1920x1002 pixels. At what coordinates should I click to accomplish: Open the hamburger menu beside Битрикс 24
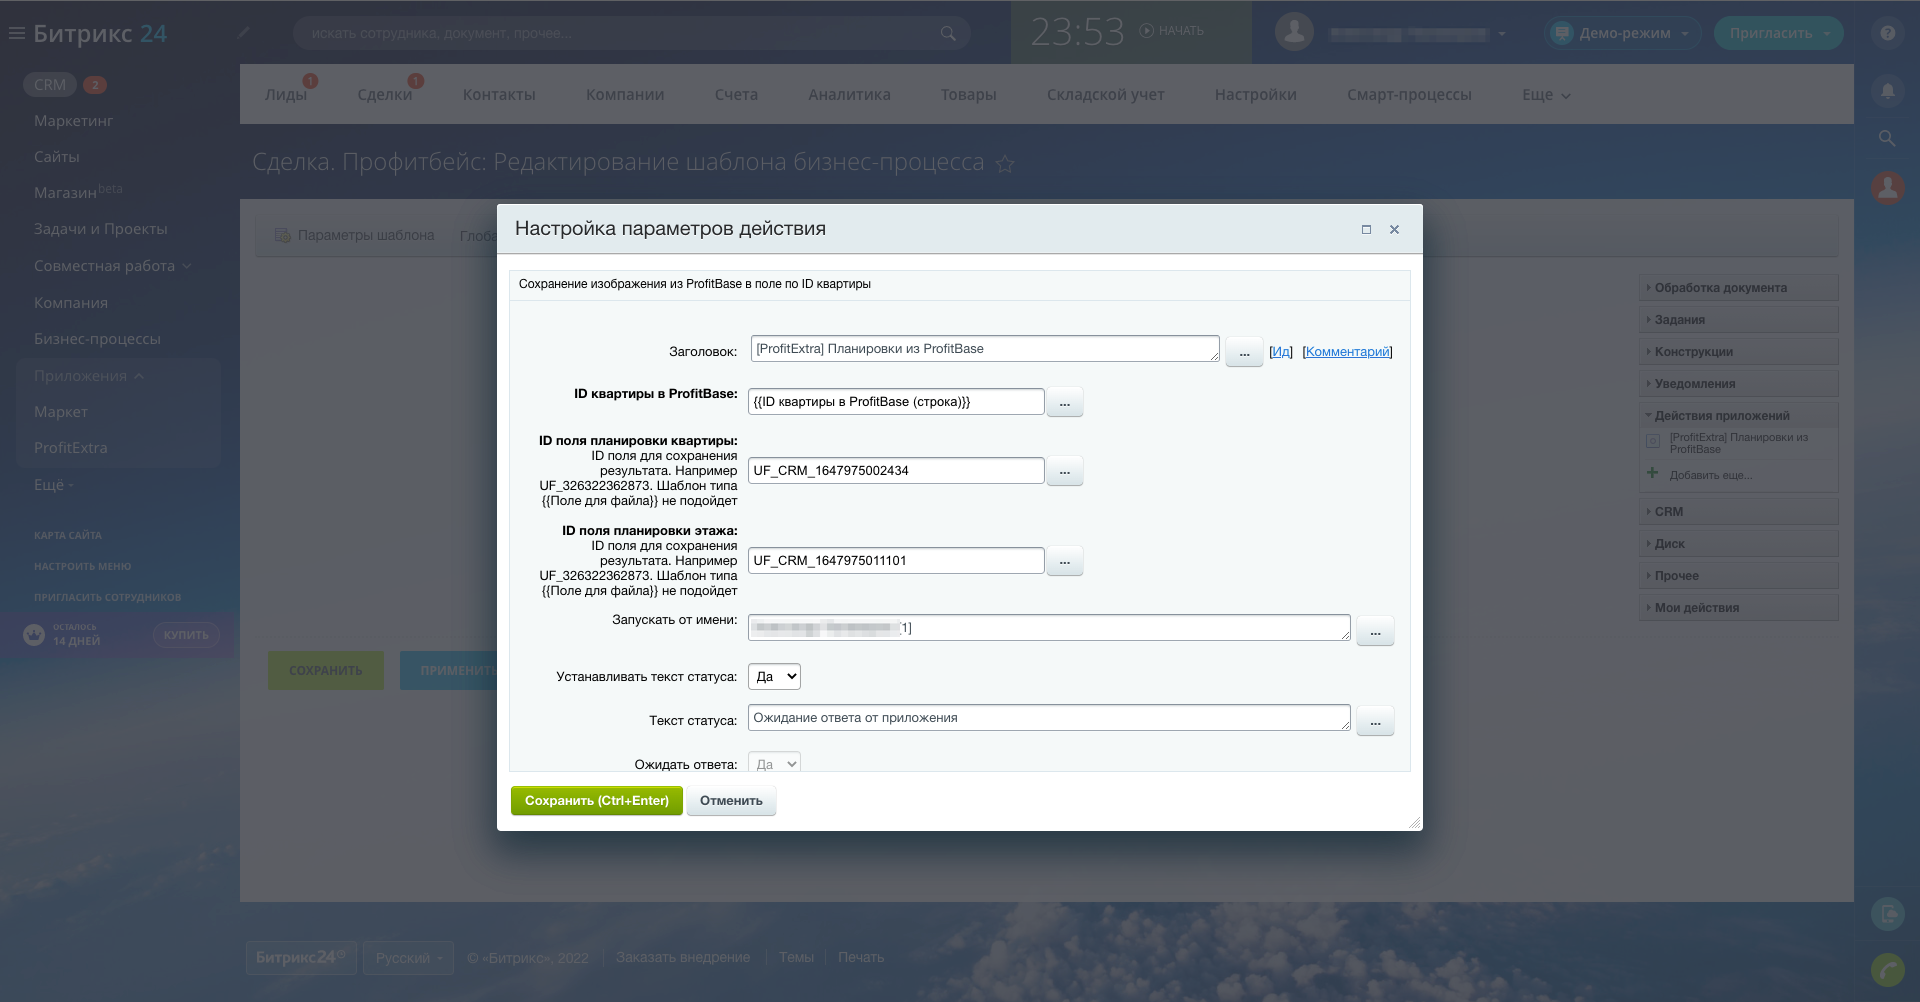pos(16,33)
